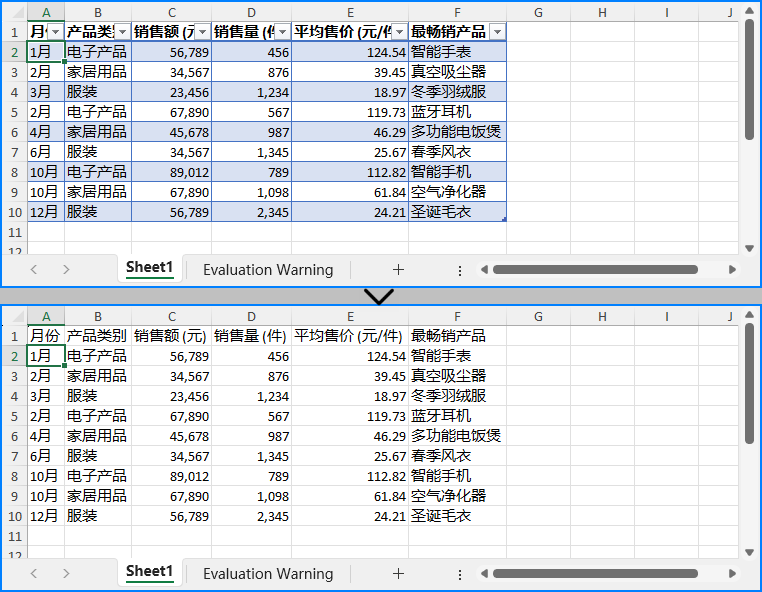
Task: Click cell 1月 in bottom sheet
Action: click(46, 356)
